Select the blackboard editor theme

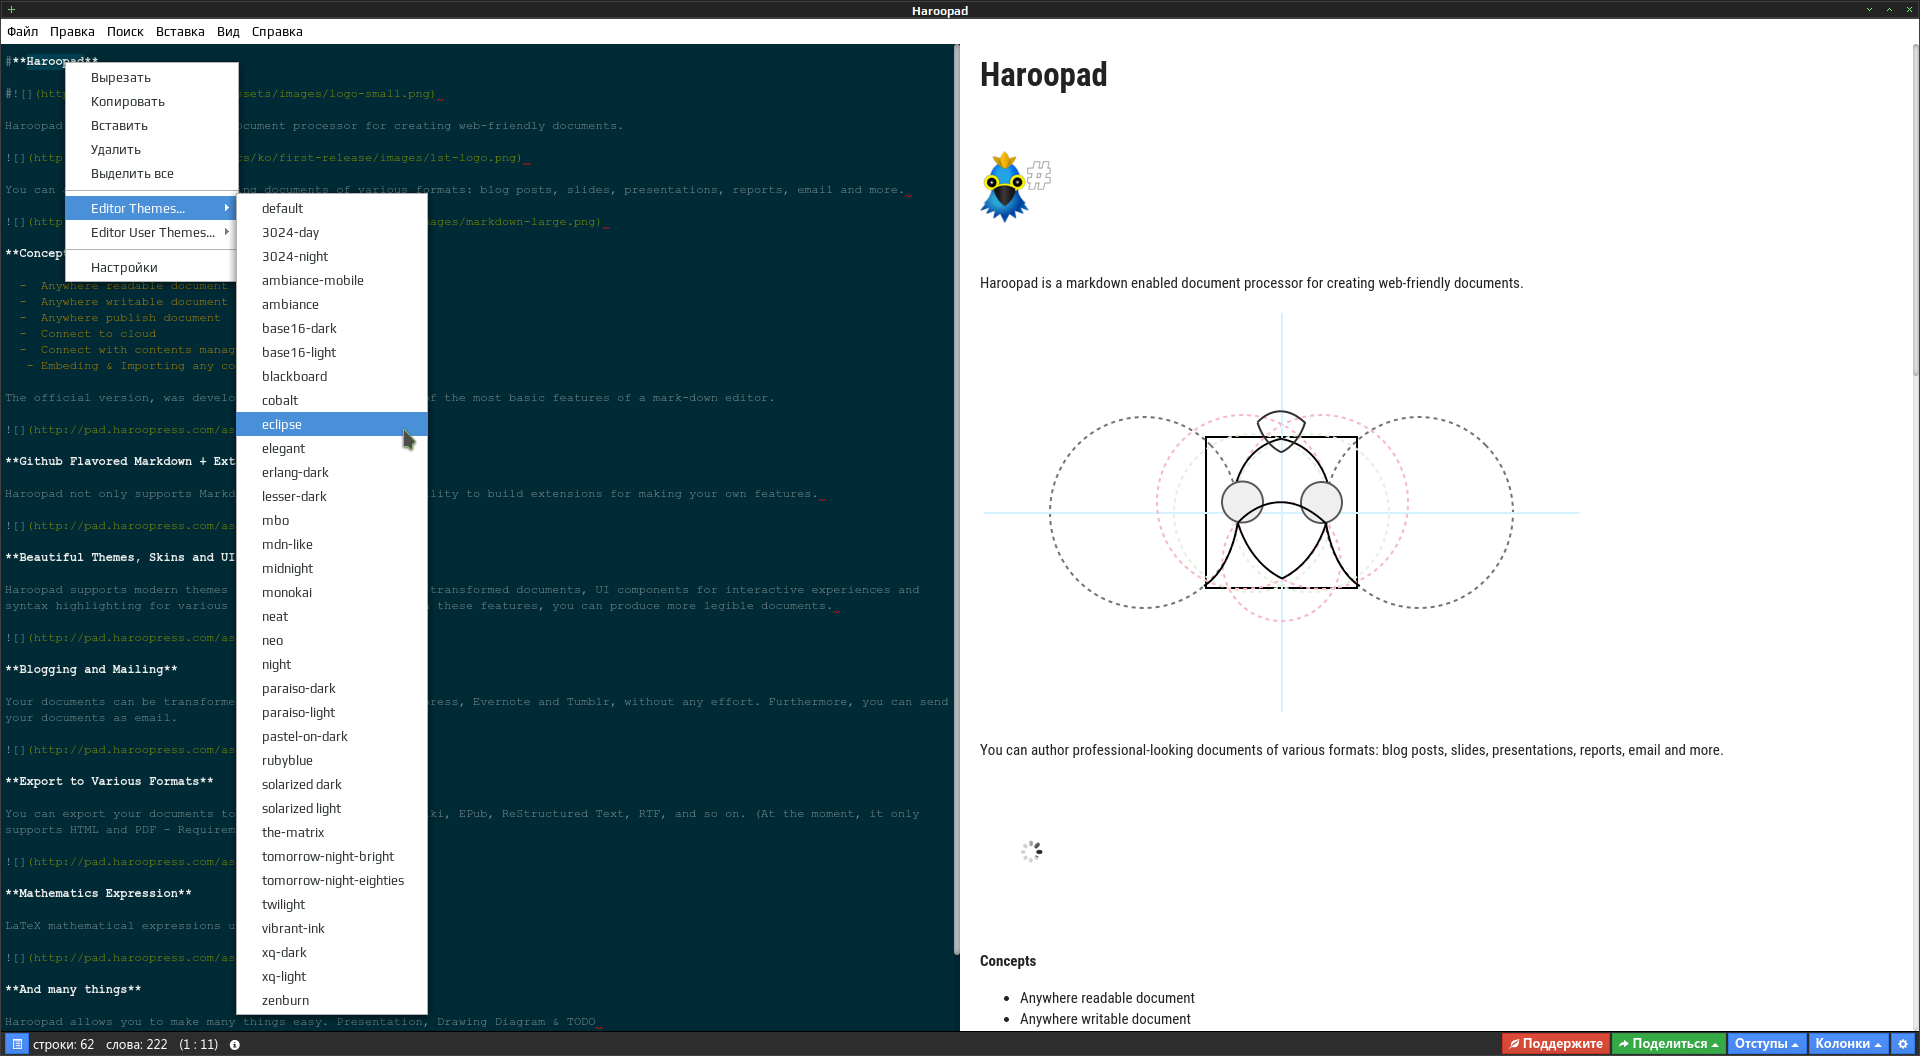[332, 376]
